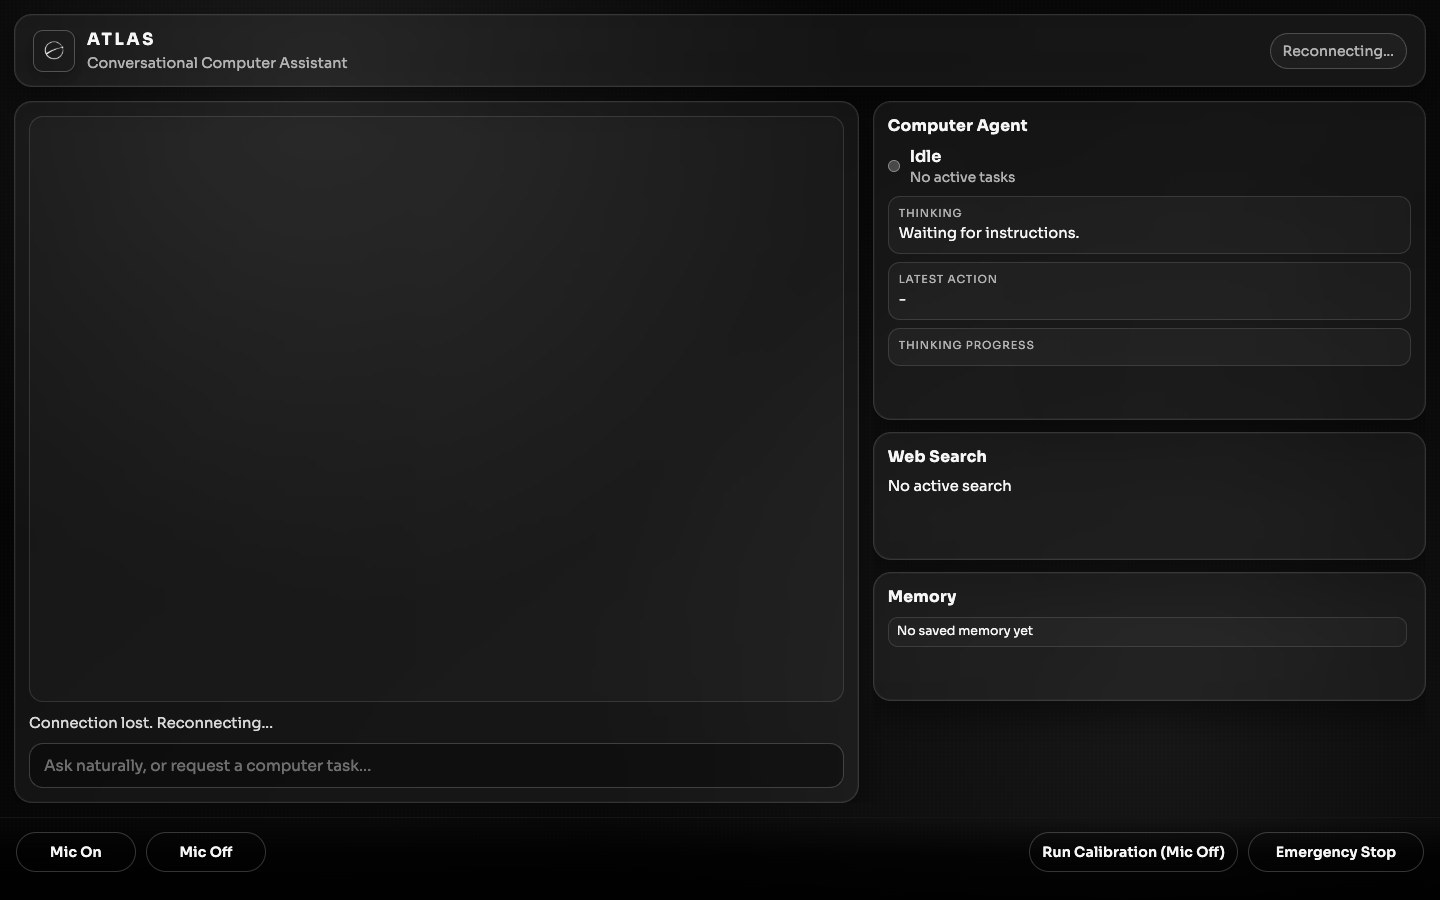Click inside the empty conversation area
This screenshot has width=1440, height=900.
[436, 409]
